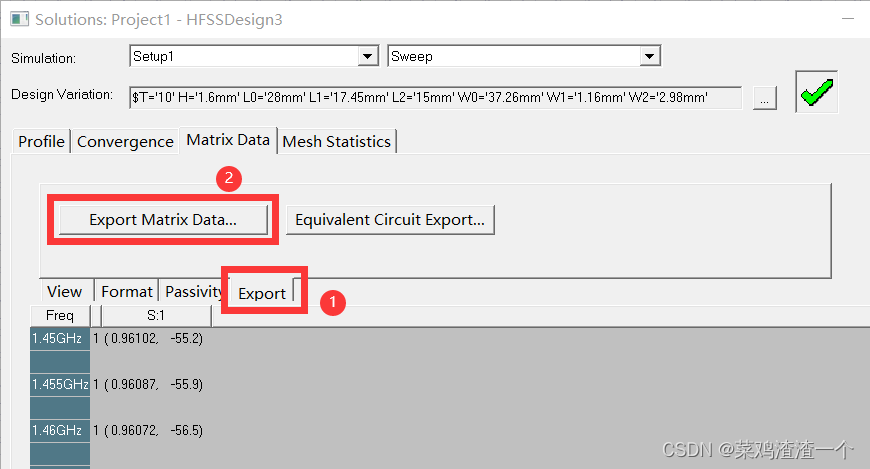Click the HFSS Solutions window title icon

pyautogui.click(x=19, y=19)
